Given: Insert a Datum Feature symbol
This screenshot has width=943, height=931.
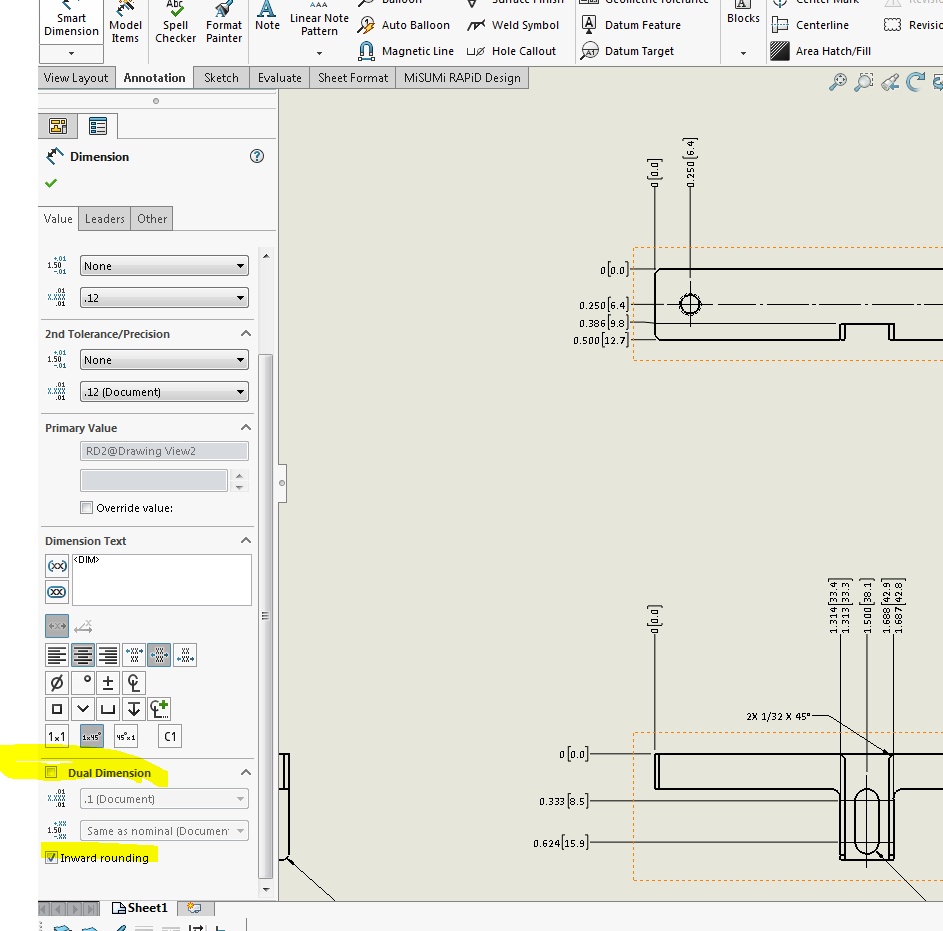Looking at the screenshot, I should pyautogui.click(x=631, y=25).
